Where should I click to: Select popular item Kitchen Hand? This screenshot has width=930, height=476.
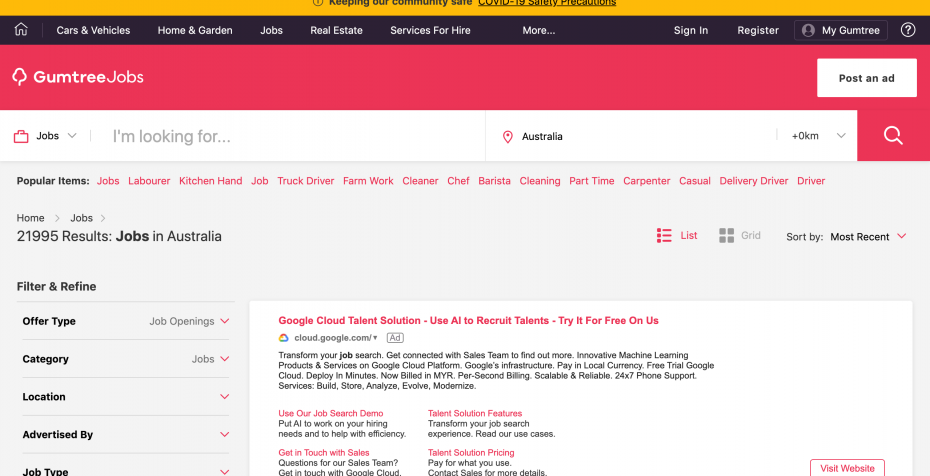tap(211, 181)
